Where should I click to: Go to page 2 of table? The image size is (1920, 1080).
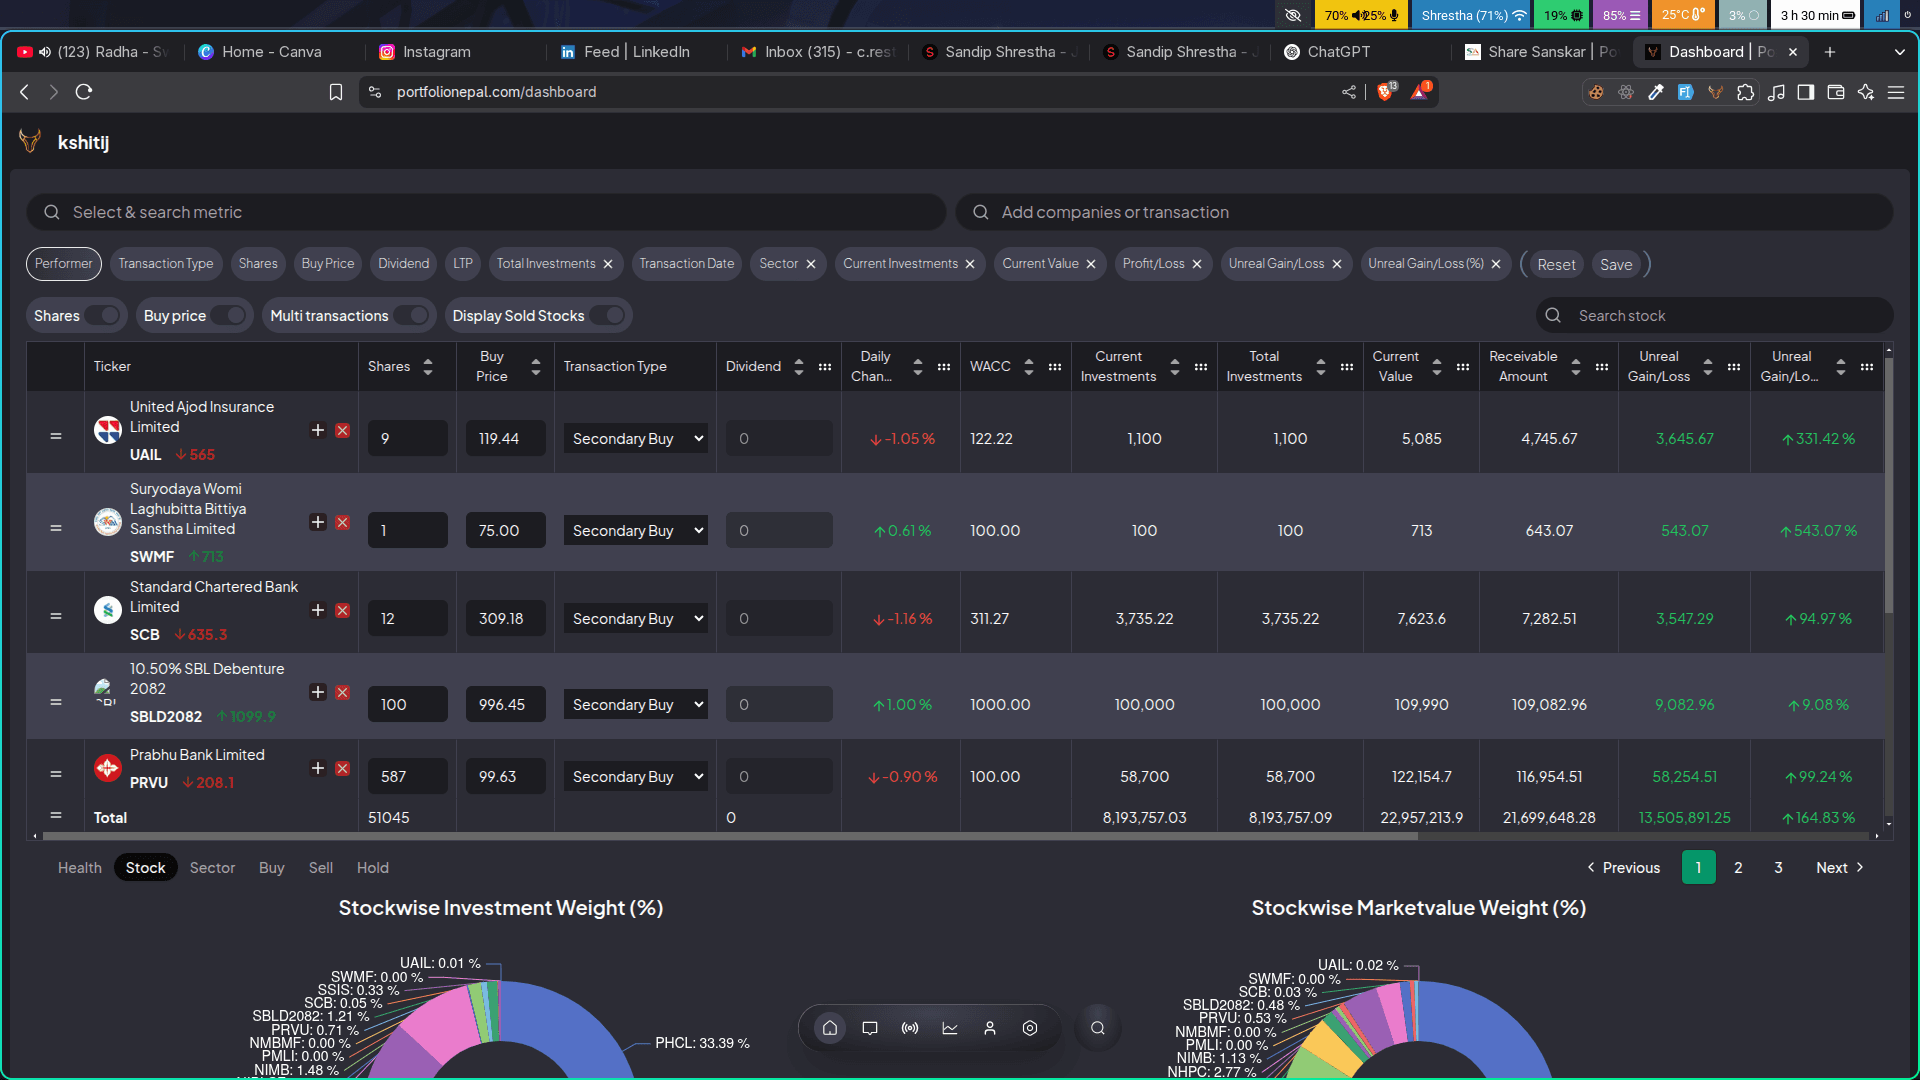pos(1738,868)
